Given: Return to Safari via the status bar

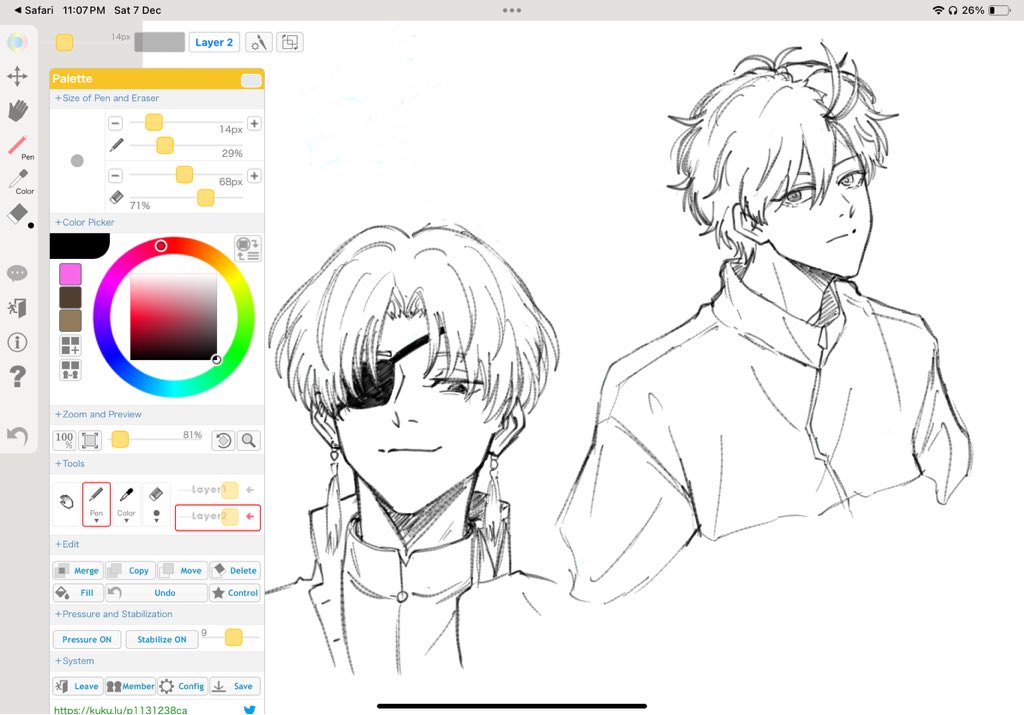Looking at the screenshot, I should click(34, 10).
